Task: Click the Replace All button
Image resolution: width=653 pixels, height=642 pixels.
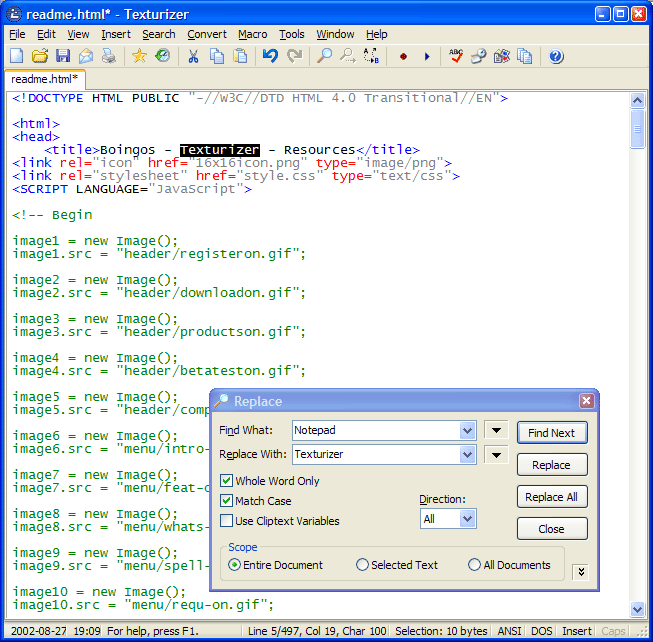Action: [552, 497]
